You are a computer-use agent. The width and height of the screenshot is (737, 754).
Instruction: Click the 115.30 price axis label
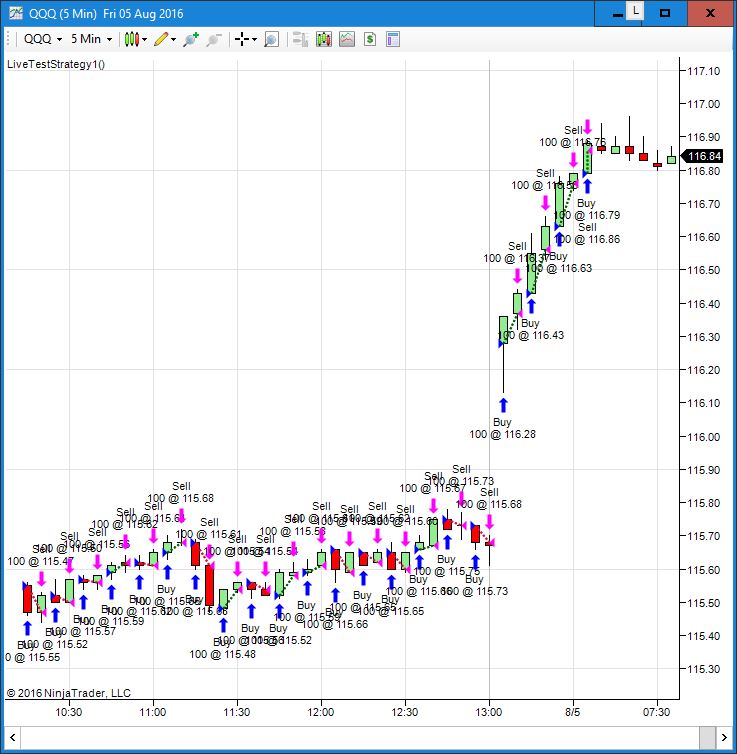point(704,669)
